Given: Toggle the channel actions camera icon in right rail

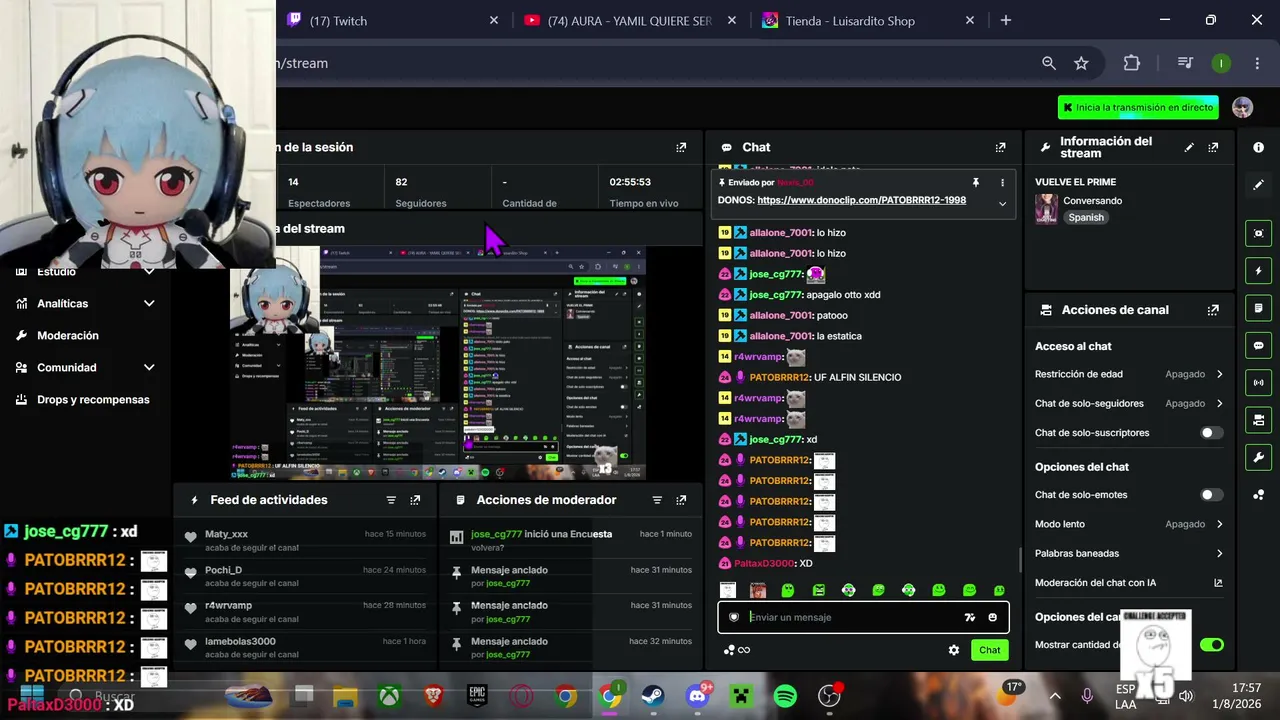Looking at the screenshot, I should point(1258,420).
